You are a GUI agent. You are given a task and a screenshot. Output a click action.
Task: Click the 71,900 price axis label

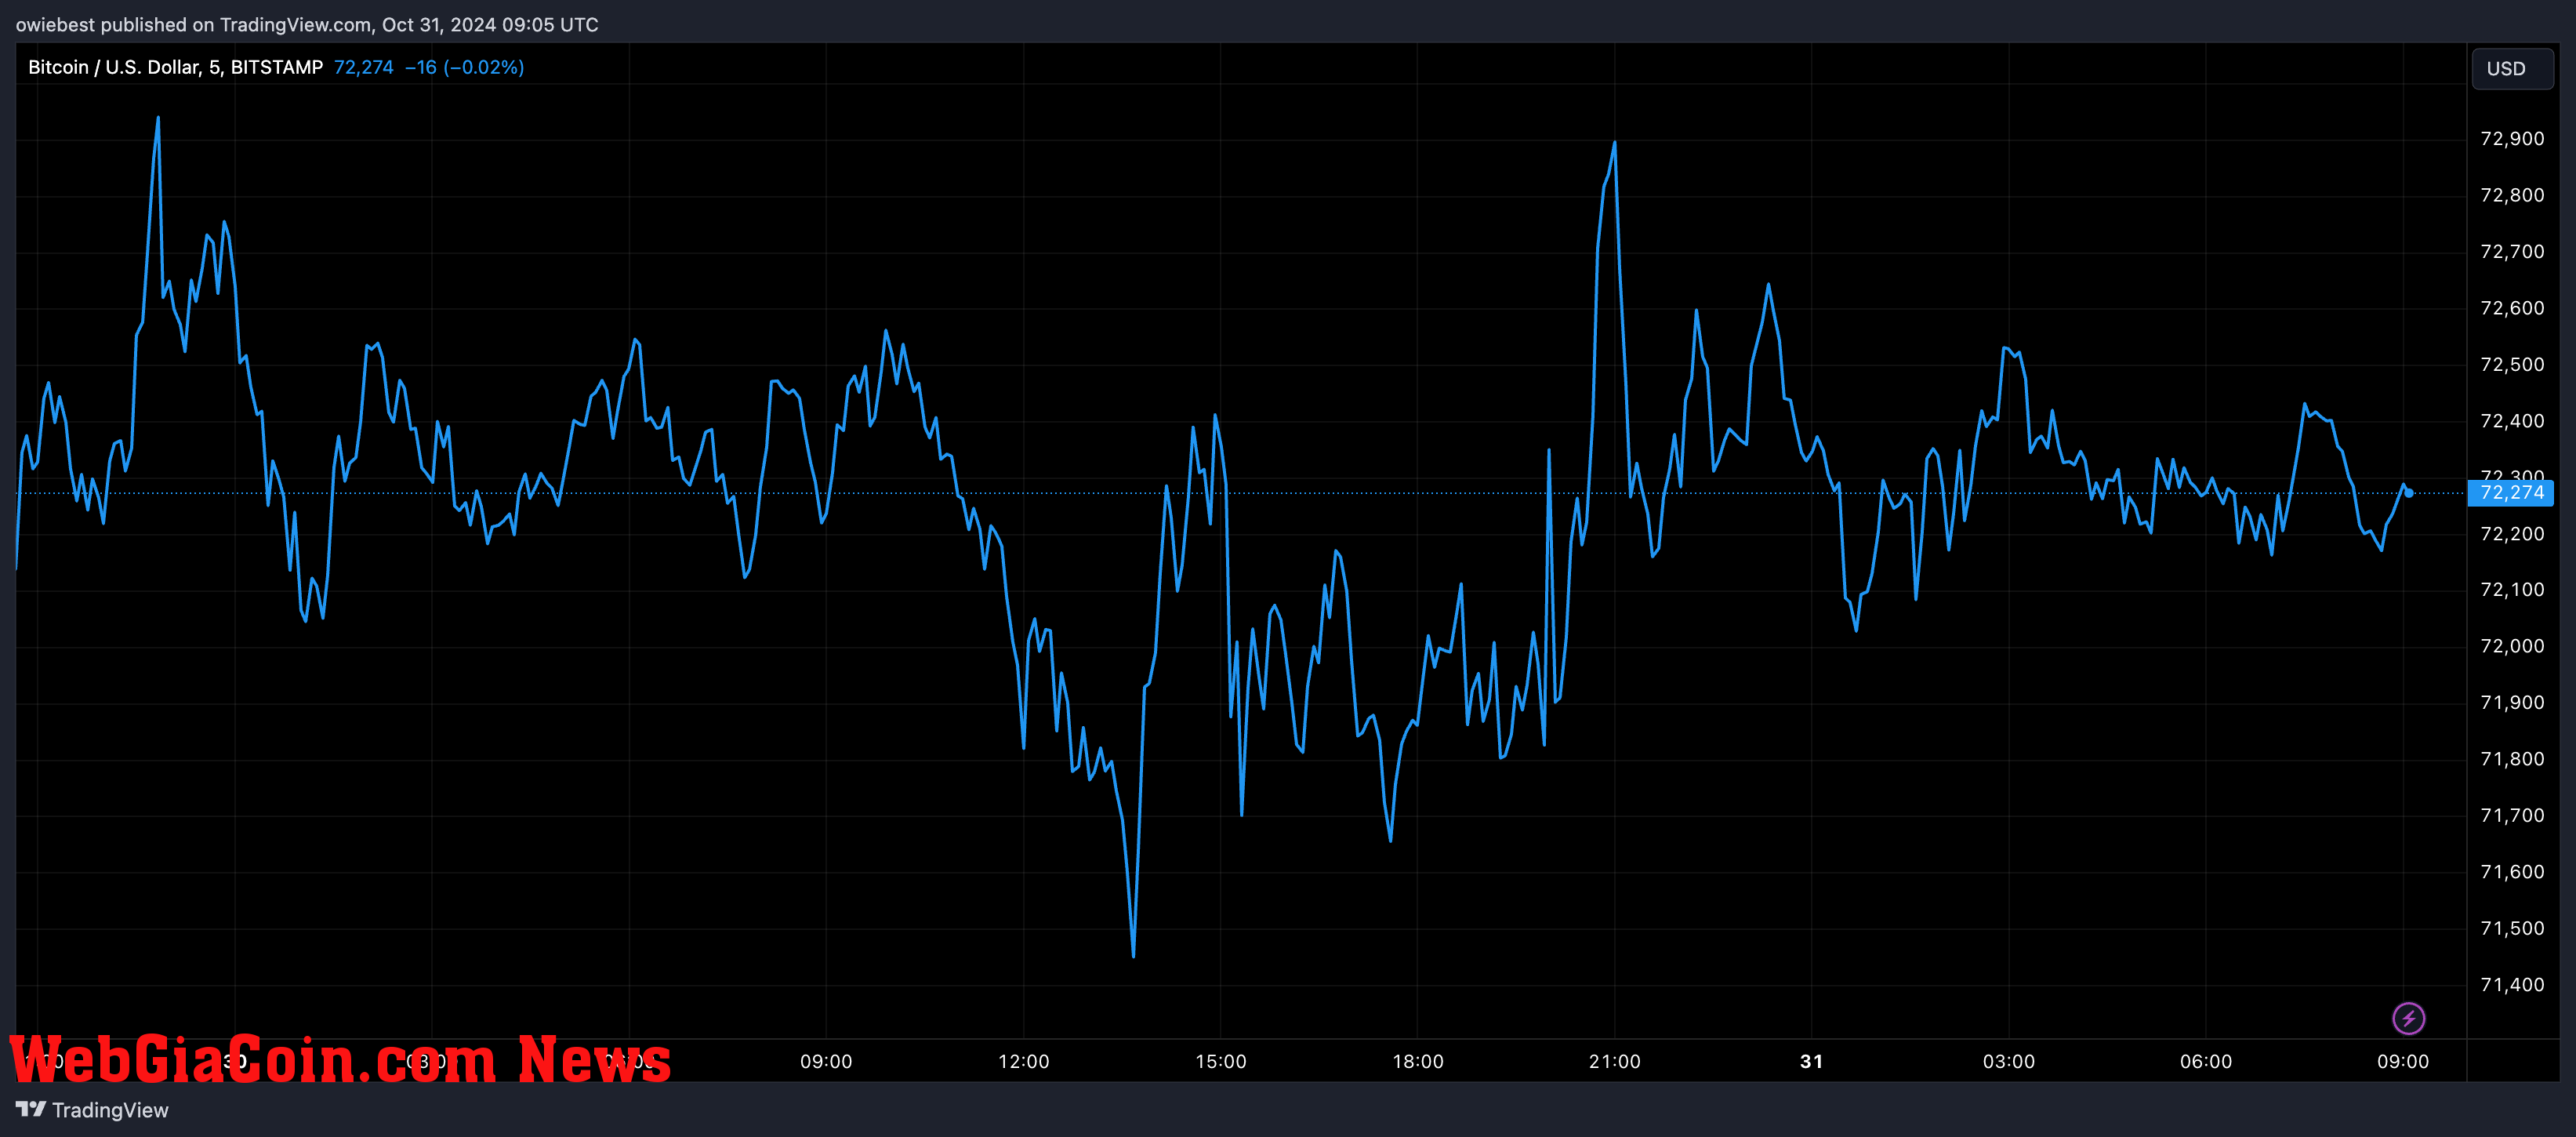2512,703
